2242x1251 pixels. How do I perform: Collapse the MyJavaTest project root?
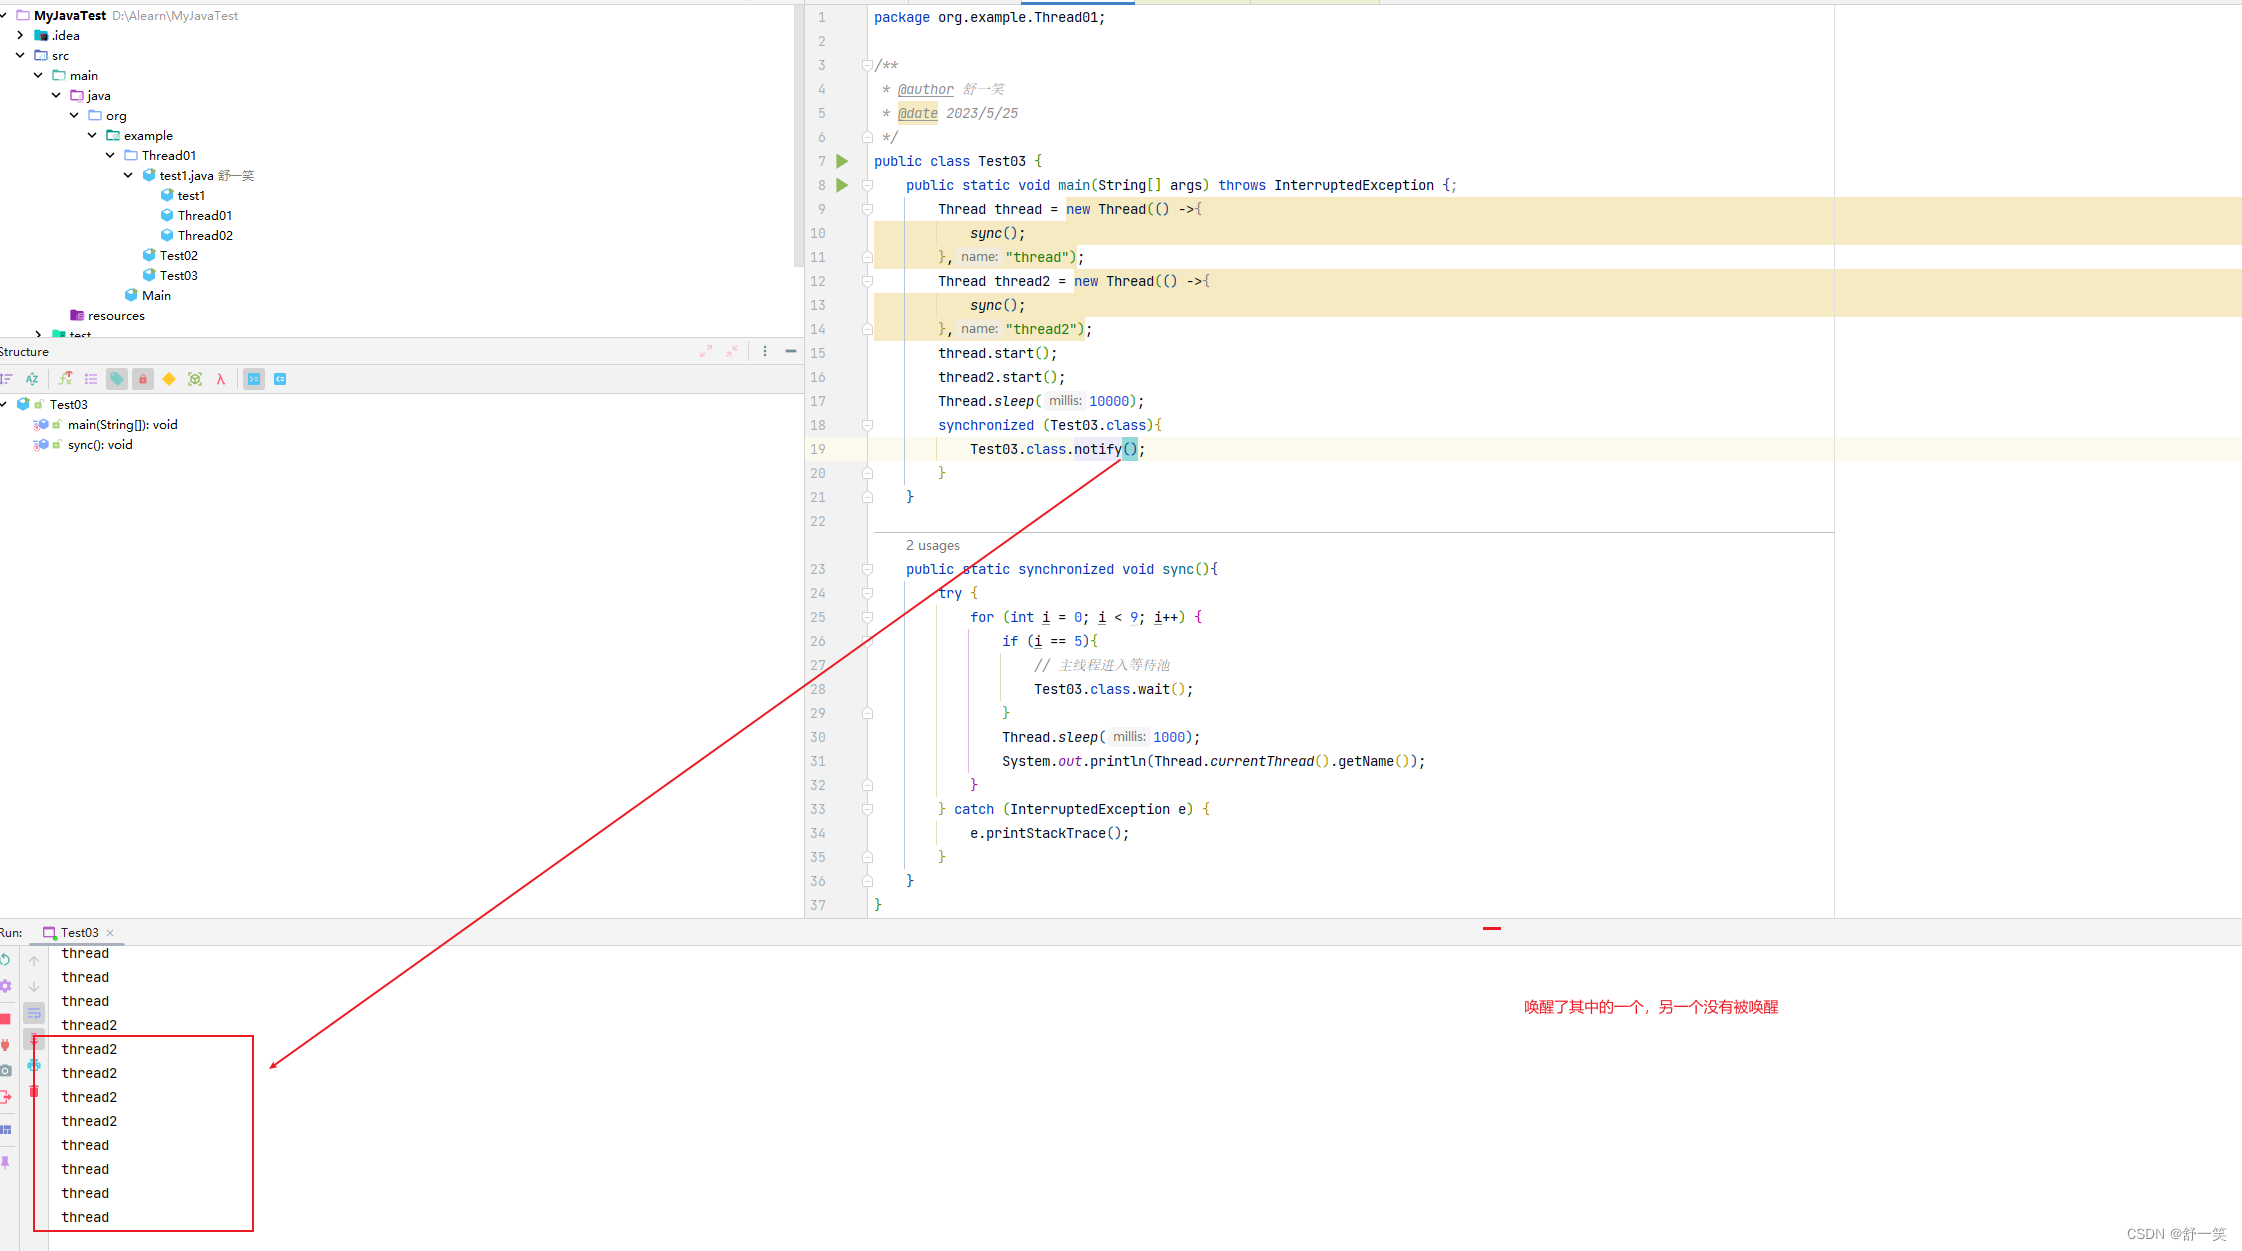point(4,15)
